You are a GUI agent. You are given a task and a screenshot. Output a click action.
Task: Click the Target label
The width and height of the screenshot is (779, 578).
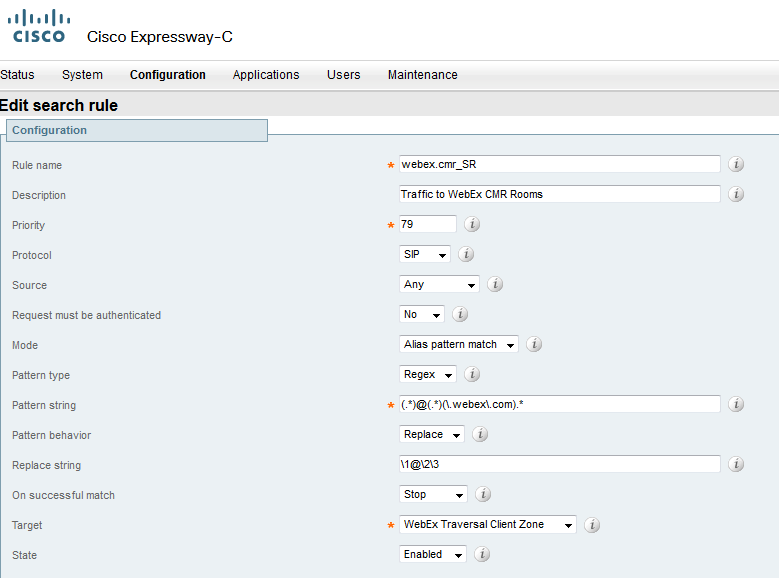(x=27, y=525)
